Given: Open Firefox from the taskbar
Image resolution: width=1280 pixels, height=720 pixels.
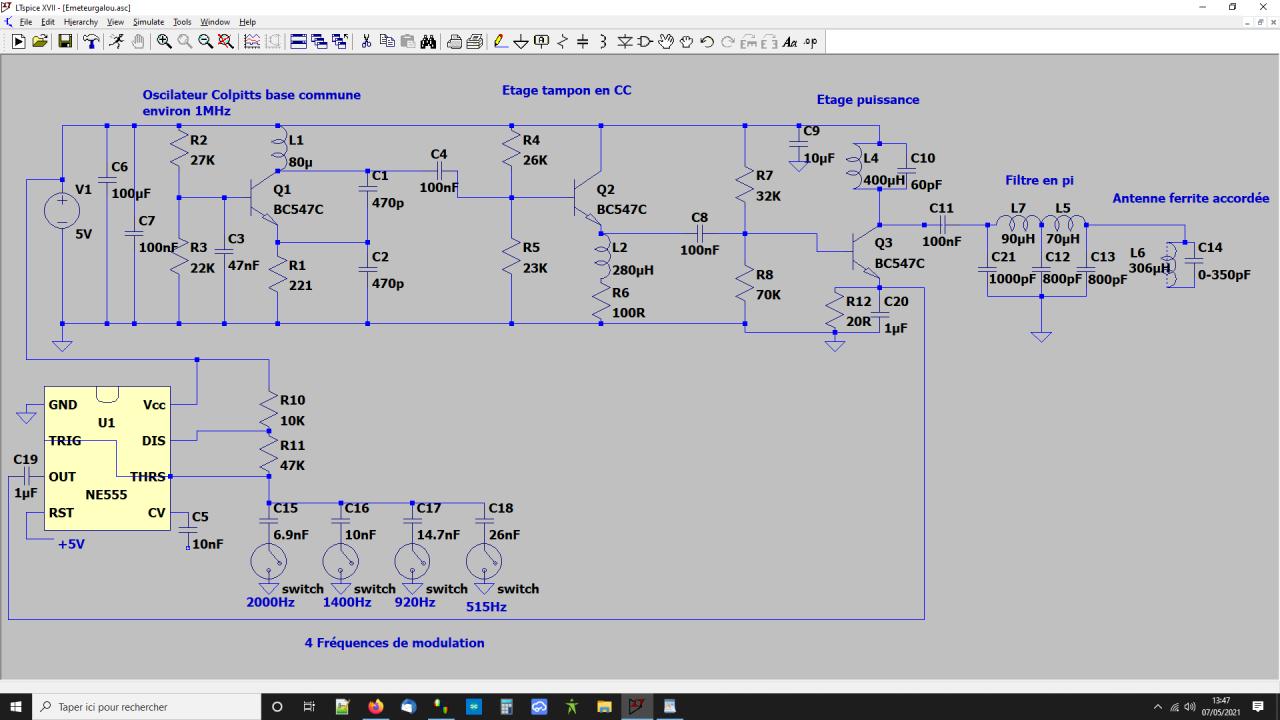Looking at the screenshot, I should click(x=376, y=706).
